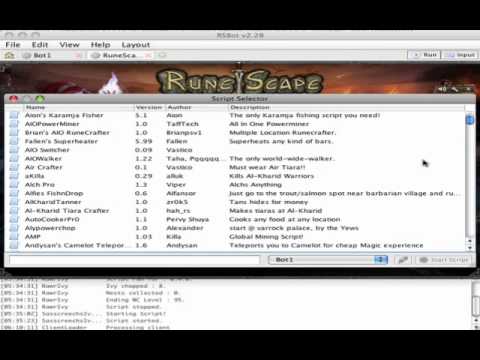Open the Layout menu
Viewport: 480px width, 360px height.
click(136, 45)
